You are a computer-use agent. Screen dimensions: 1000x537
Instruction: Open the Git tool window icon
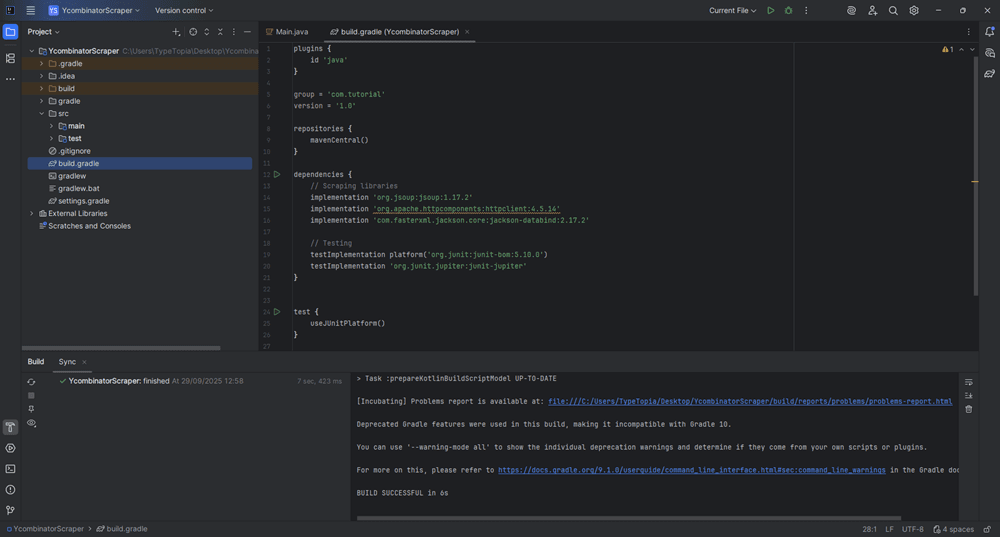10,510
